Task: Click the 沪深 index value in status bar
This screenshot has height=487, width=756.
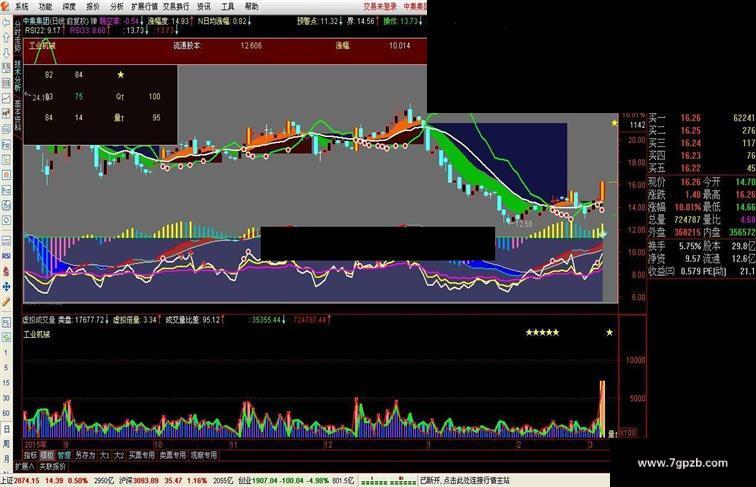Action: [x=146, y=480]
